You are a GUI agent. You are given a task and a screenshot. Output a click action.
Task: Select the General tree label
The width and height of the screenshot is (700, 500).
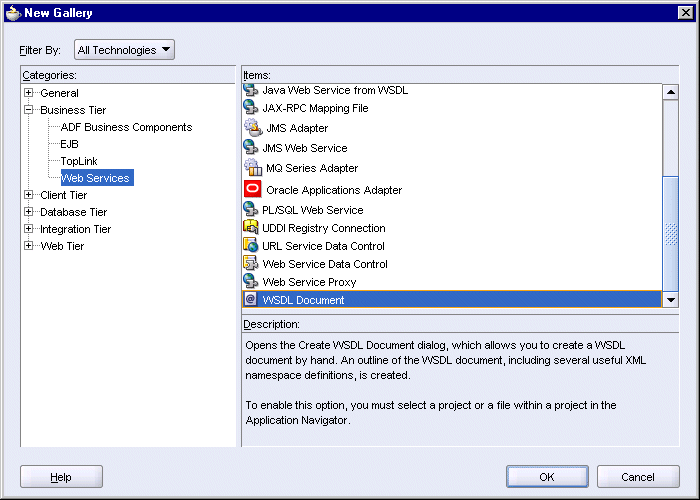click(x=59, y=93)
